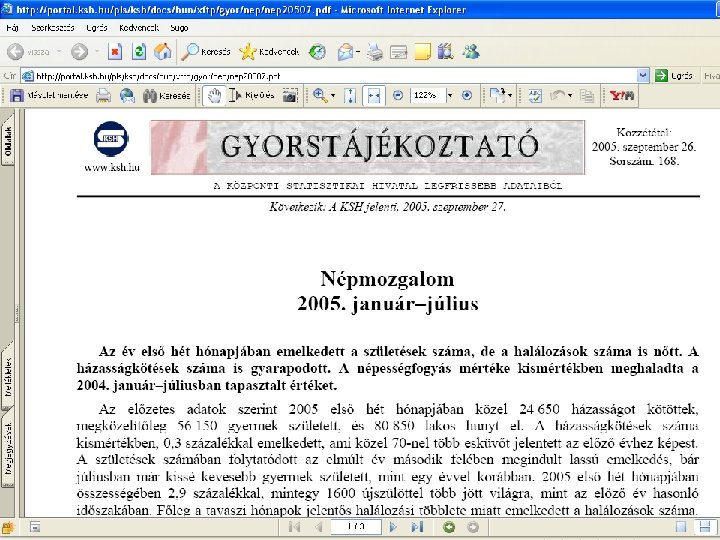Viewport: 720px width, 540px height.
Task: Open the Kedvencek favorites star button
Action: point(269,52)
